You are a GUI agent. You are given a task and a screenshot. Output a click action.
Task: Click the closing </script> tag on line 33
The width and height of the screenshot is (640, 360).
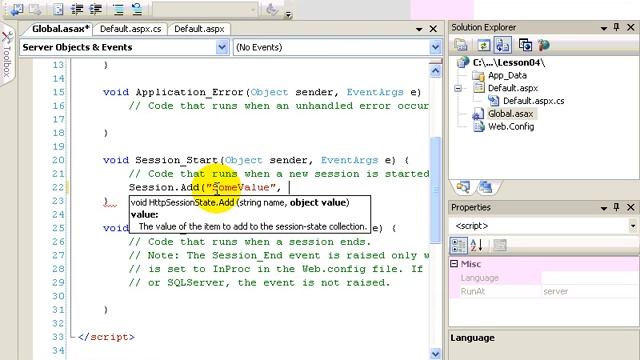click(x=106, y=337)
